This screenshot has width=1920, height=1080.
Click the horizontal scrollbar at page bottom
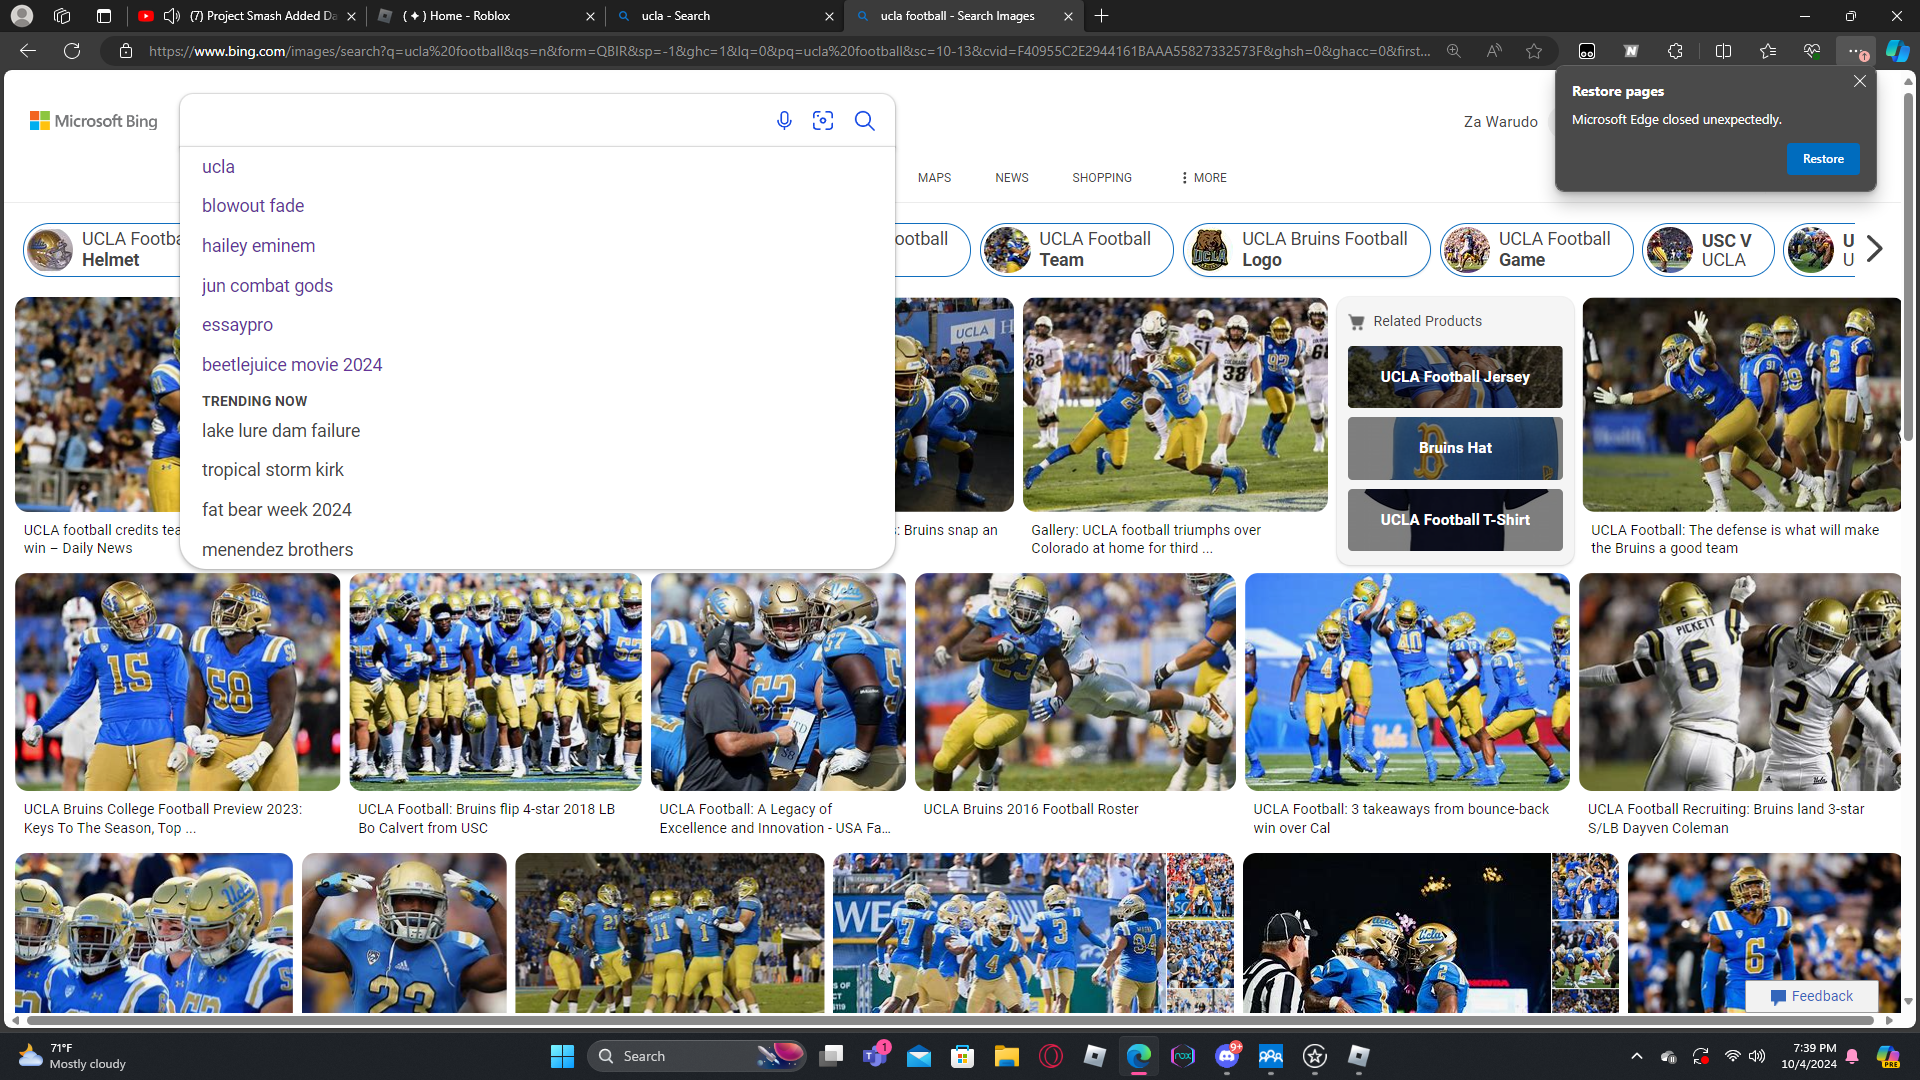point(950,1020)
